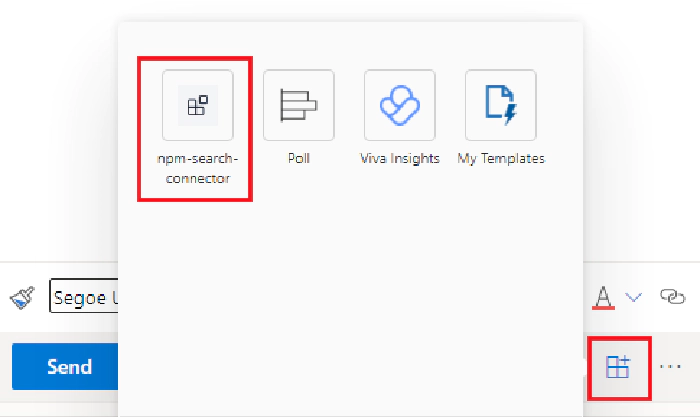The height and width of the screenshot is (417, 700).
Task: Expand the font color chevron dropdown
Action: [634, 297]
